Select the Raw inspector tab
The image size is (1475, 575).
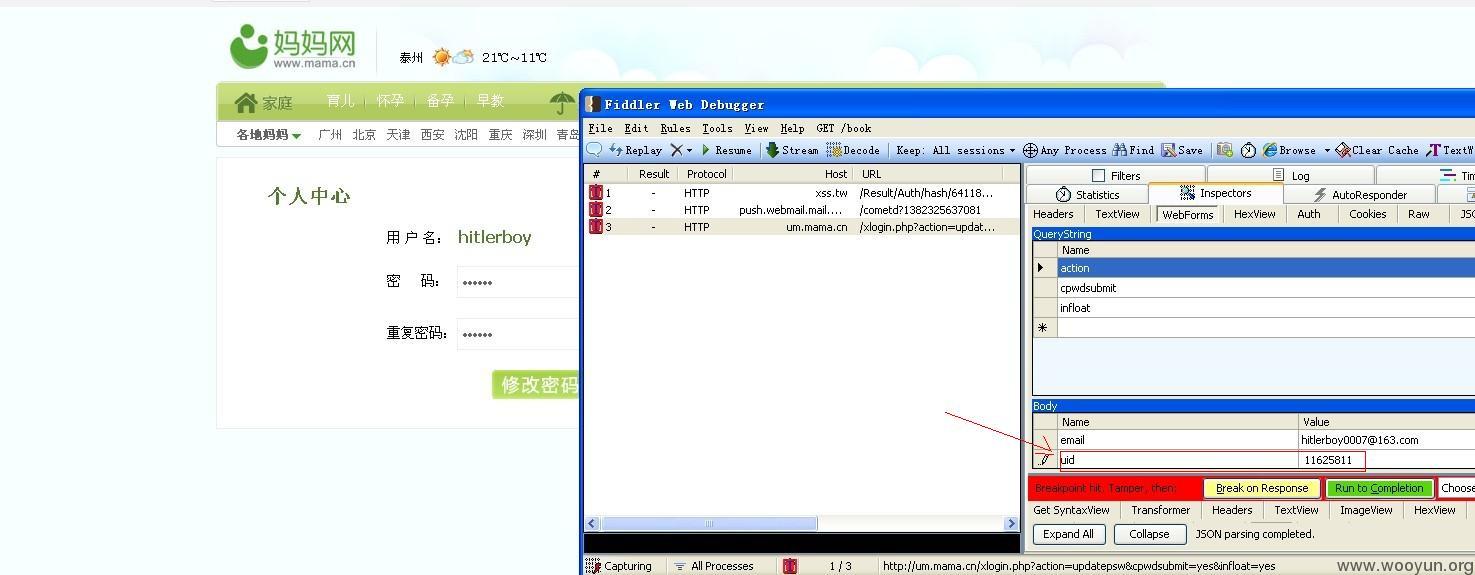1419,214
